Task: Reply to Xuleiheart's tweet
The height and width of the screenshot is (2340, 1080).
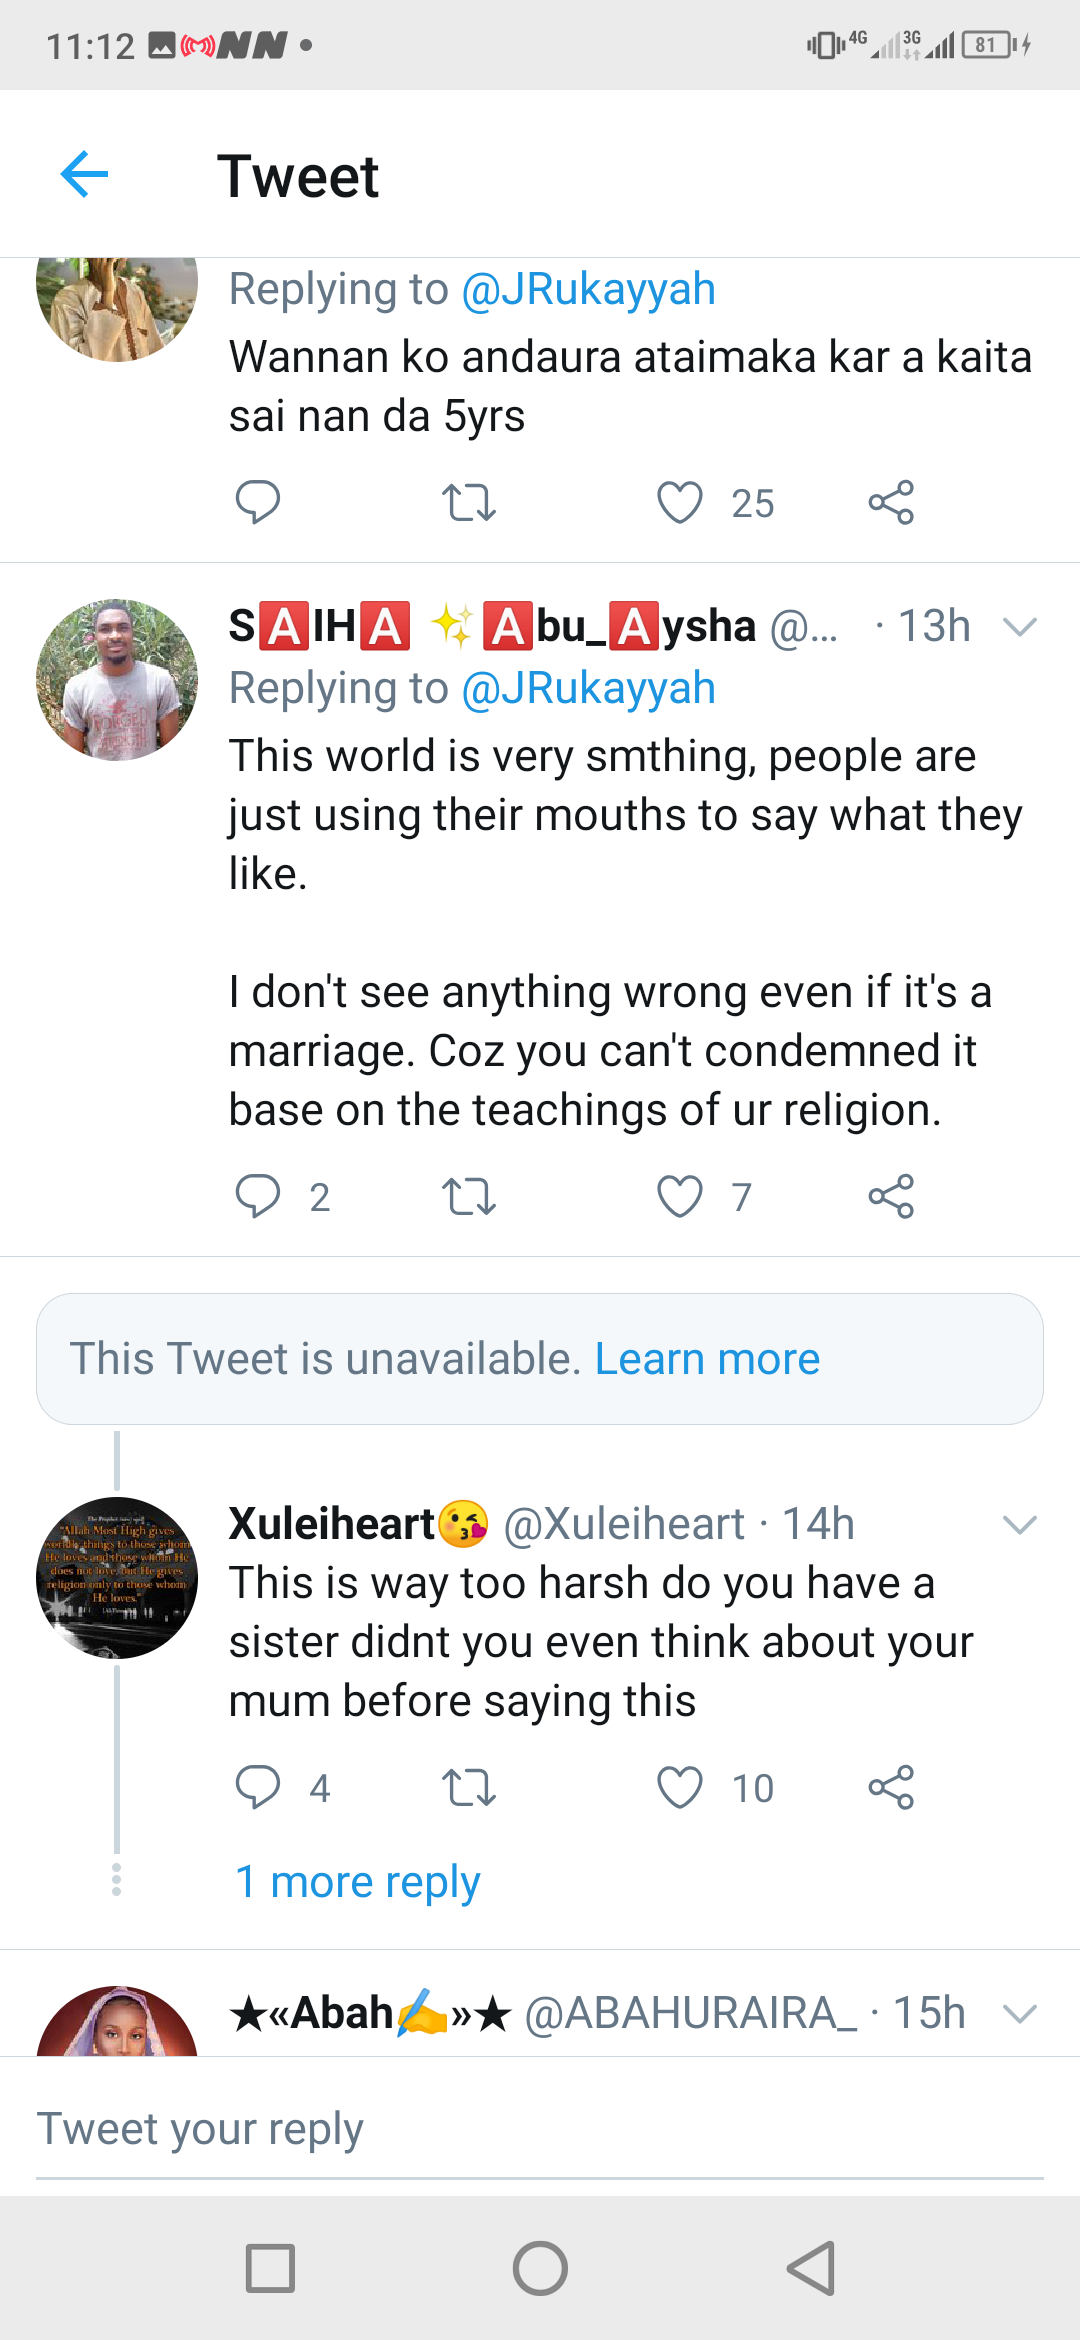Action: tap(257, 1787)
